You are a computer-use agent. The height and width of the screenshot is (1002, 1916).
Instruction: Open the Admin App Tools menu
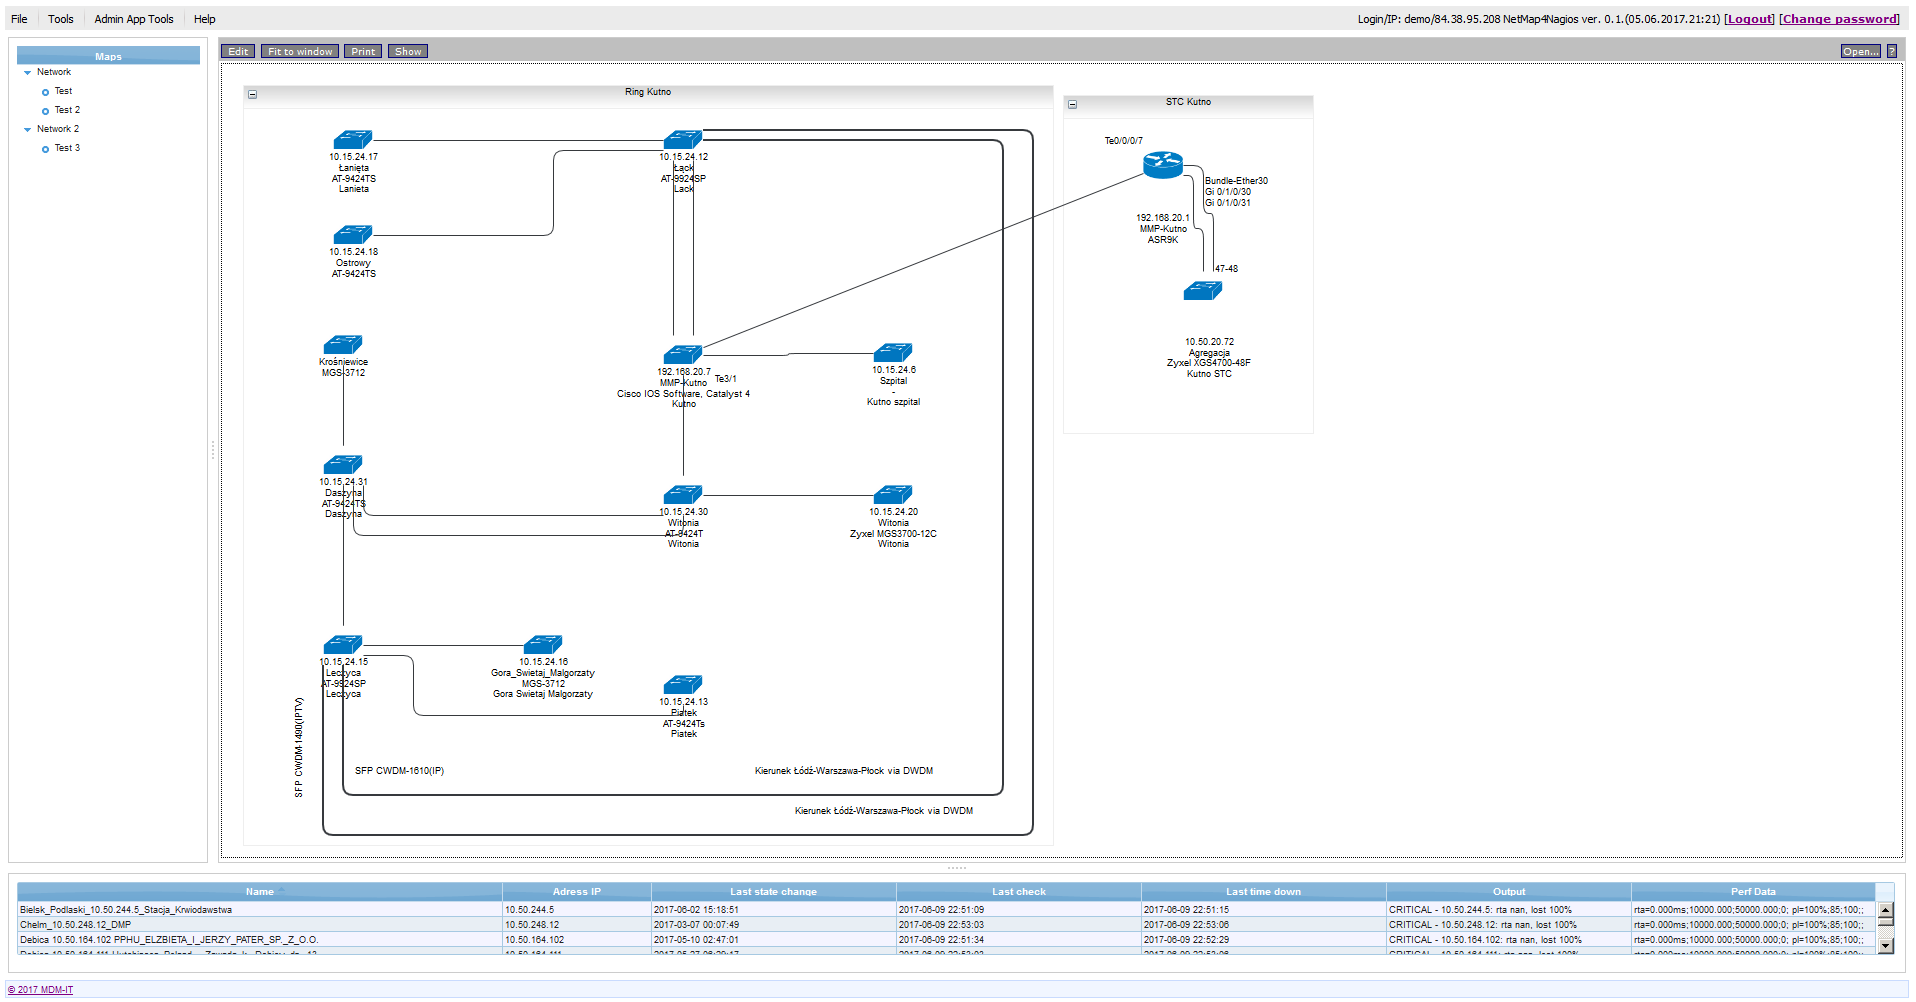click(x=134, y=19)
